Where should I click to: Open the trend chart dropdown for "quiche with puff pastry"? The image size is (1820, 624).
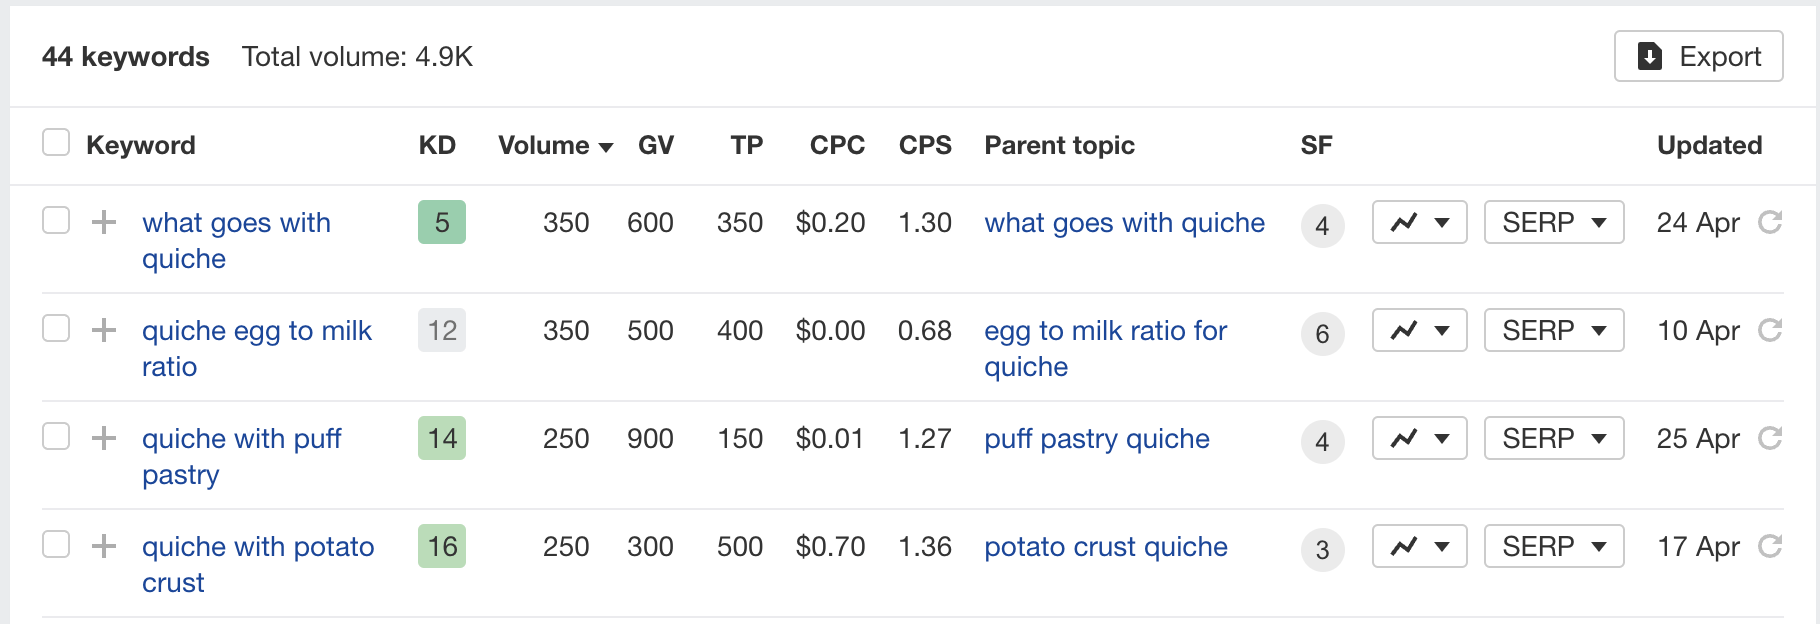click(x=1444, y=438)
